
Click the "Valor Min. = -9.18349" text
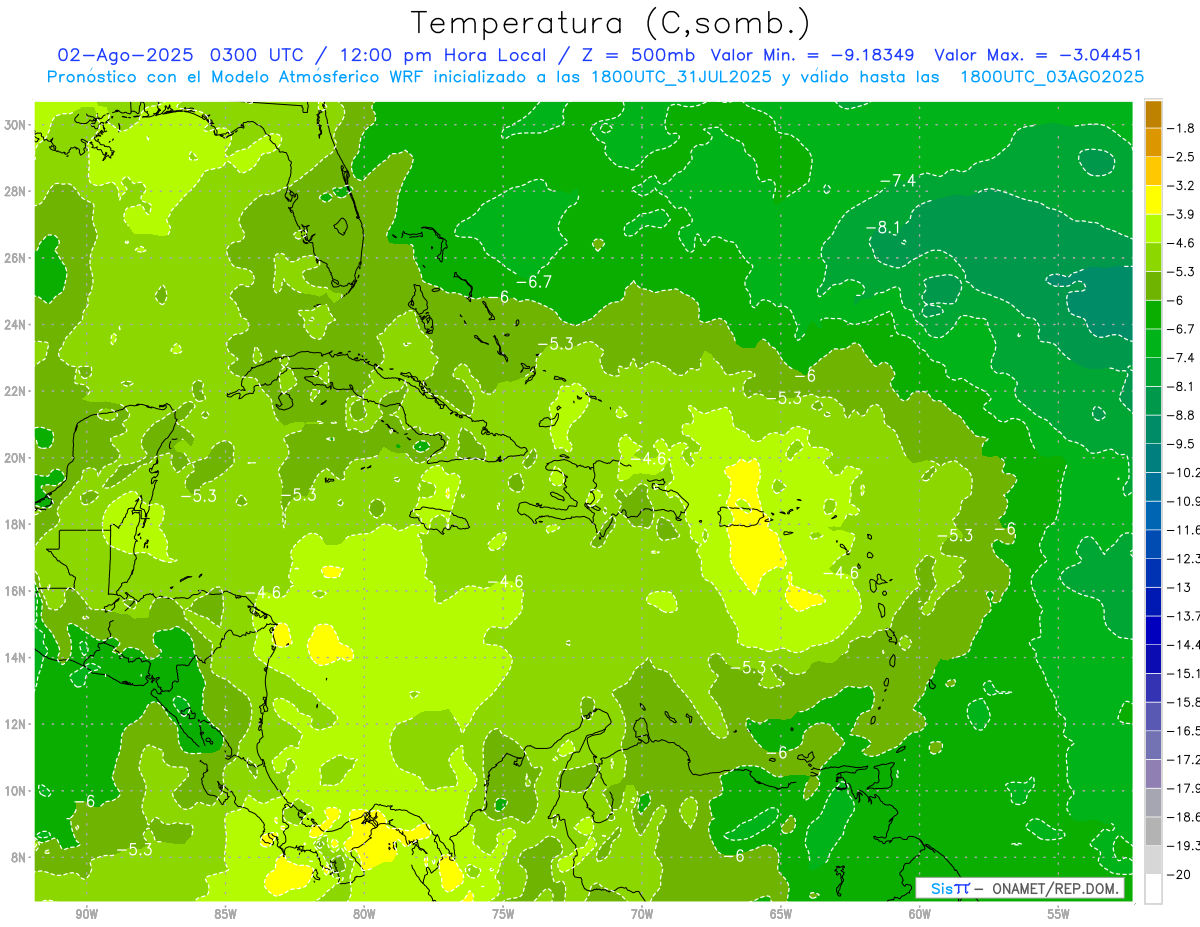[x=814, y=55]
